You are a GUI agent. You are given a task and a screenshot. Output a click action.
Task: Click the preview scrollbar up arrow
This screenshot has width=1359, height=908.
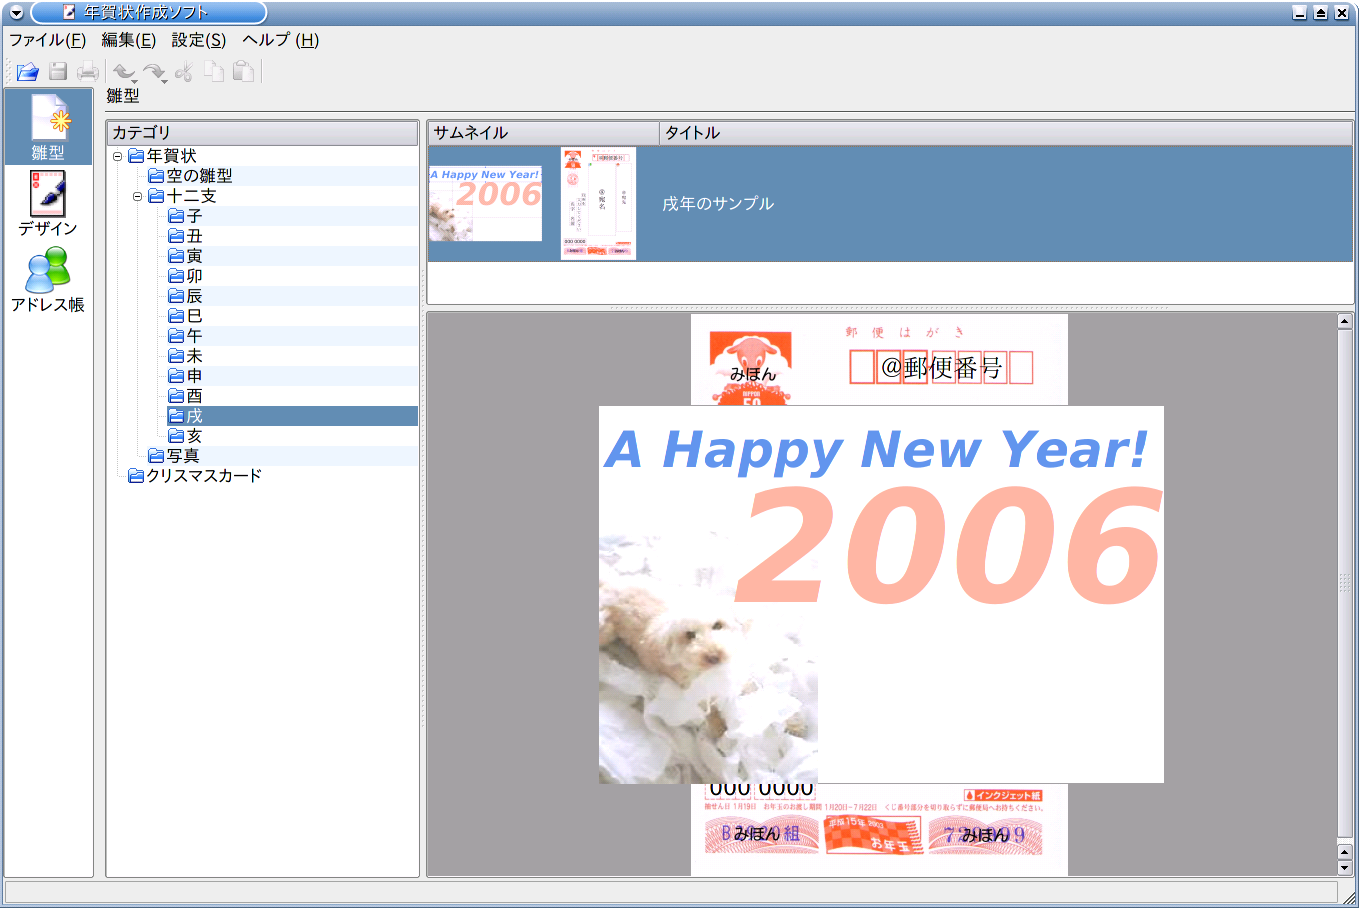(1344, 321)
